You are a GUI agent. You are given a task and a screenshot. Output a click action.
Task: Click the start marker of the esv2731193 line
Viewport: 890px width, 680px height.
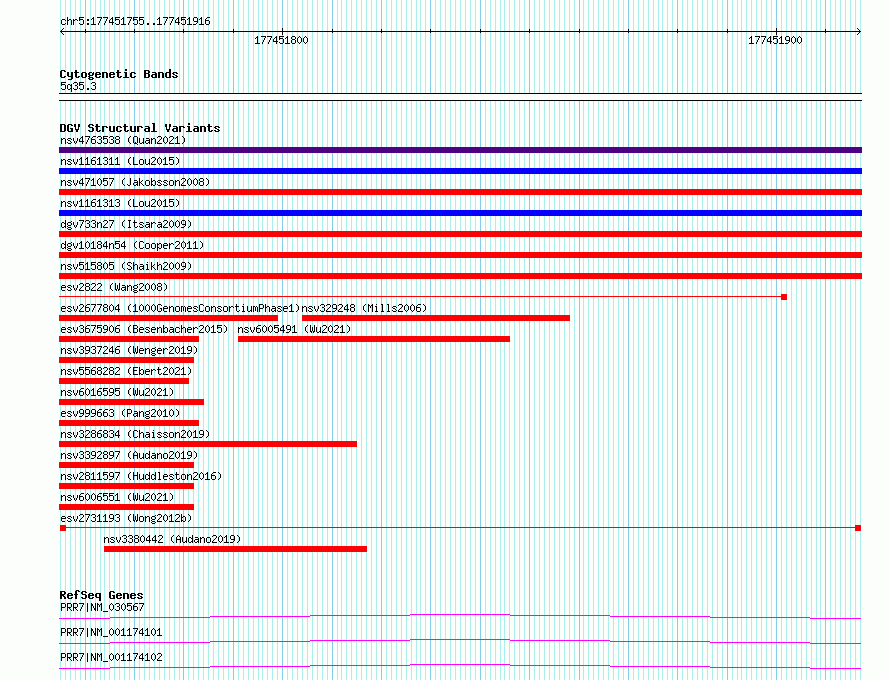[x=63, y=528]
